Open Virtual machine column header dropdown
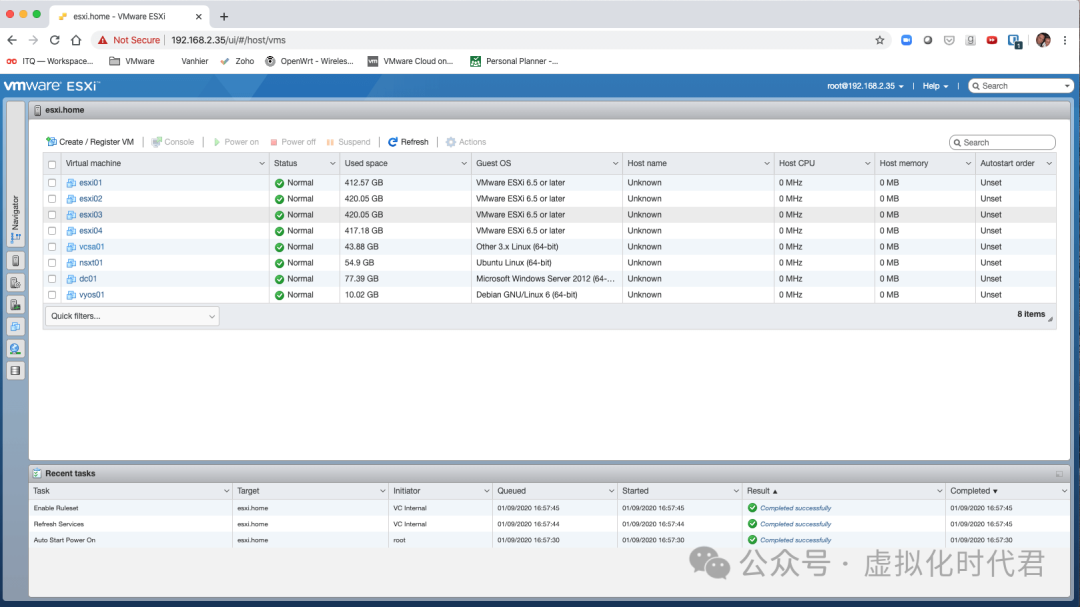Image resolution: width=1080 pixels, height=607 pixels. pos(262,164)
